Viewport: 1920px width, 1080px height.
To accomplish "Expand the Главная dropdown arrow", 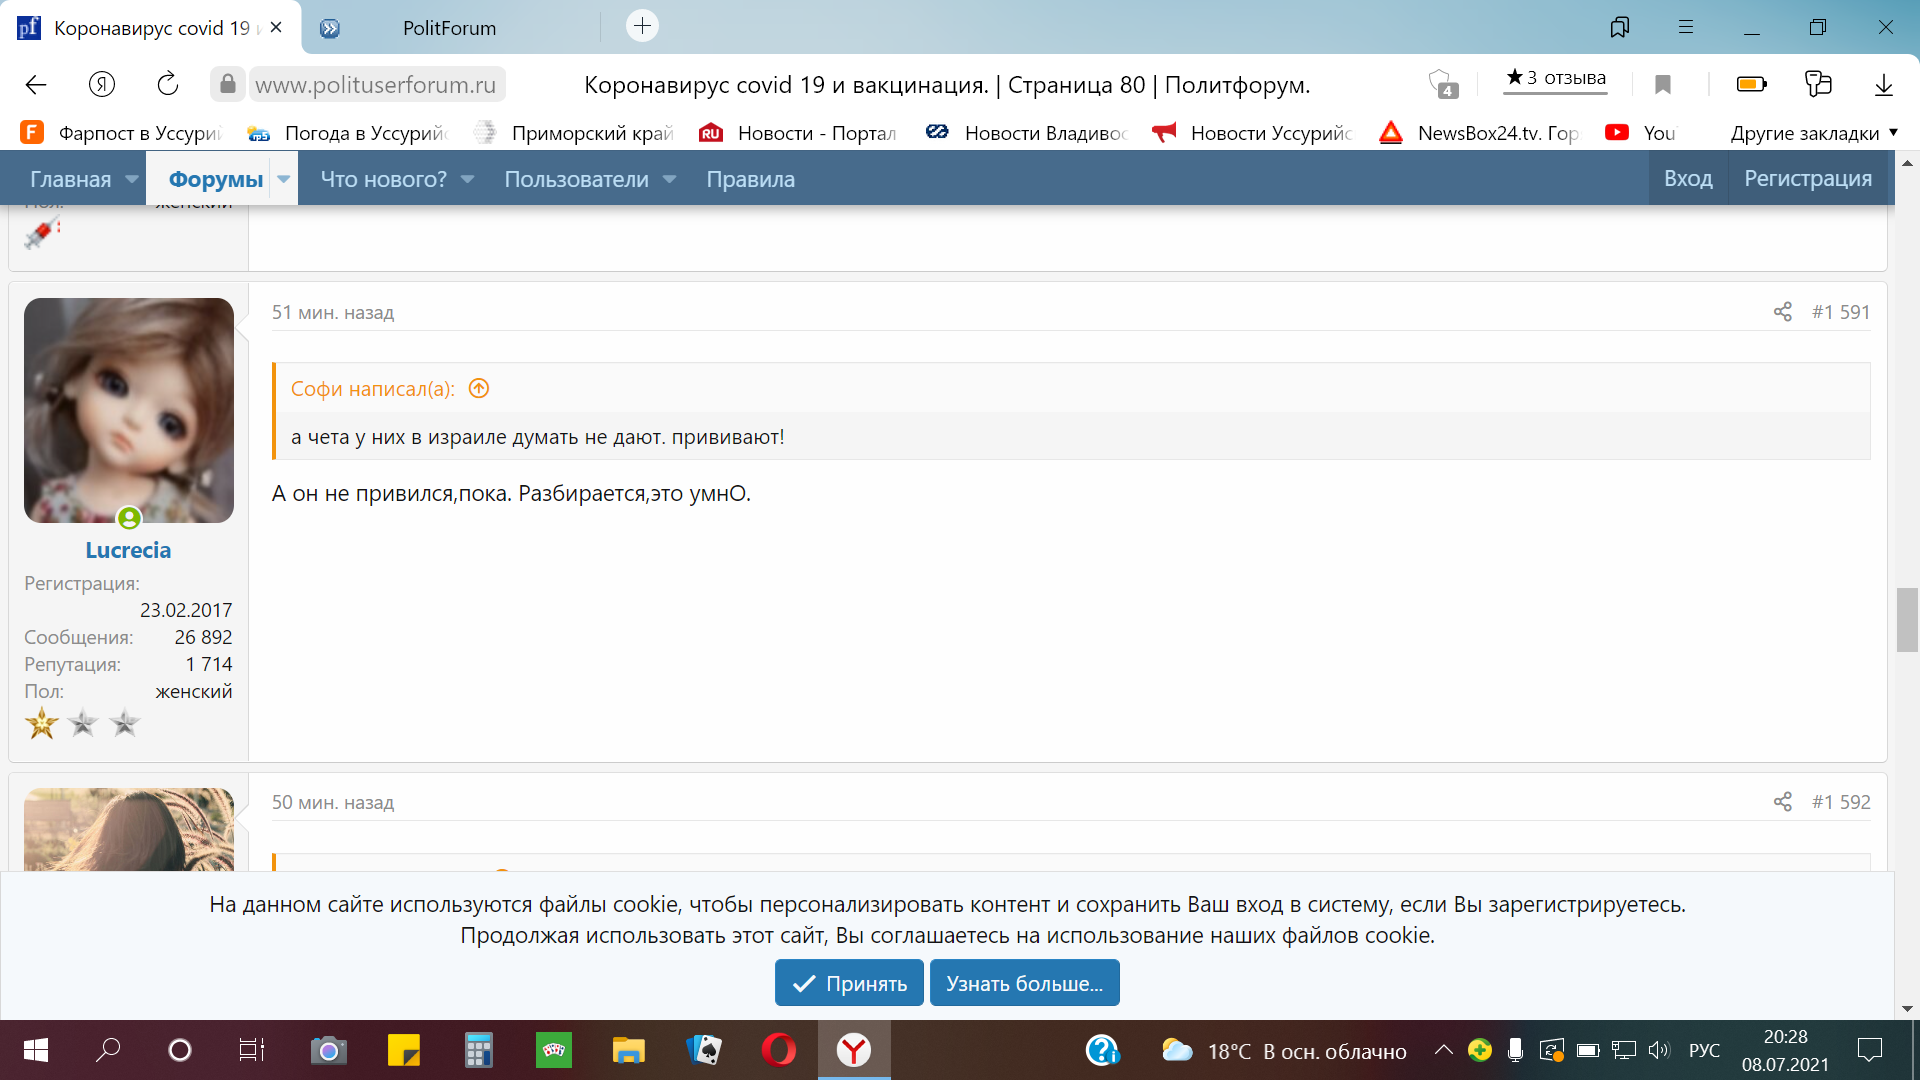I will pyautogui.click(x=132, y=179).
